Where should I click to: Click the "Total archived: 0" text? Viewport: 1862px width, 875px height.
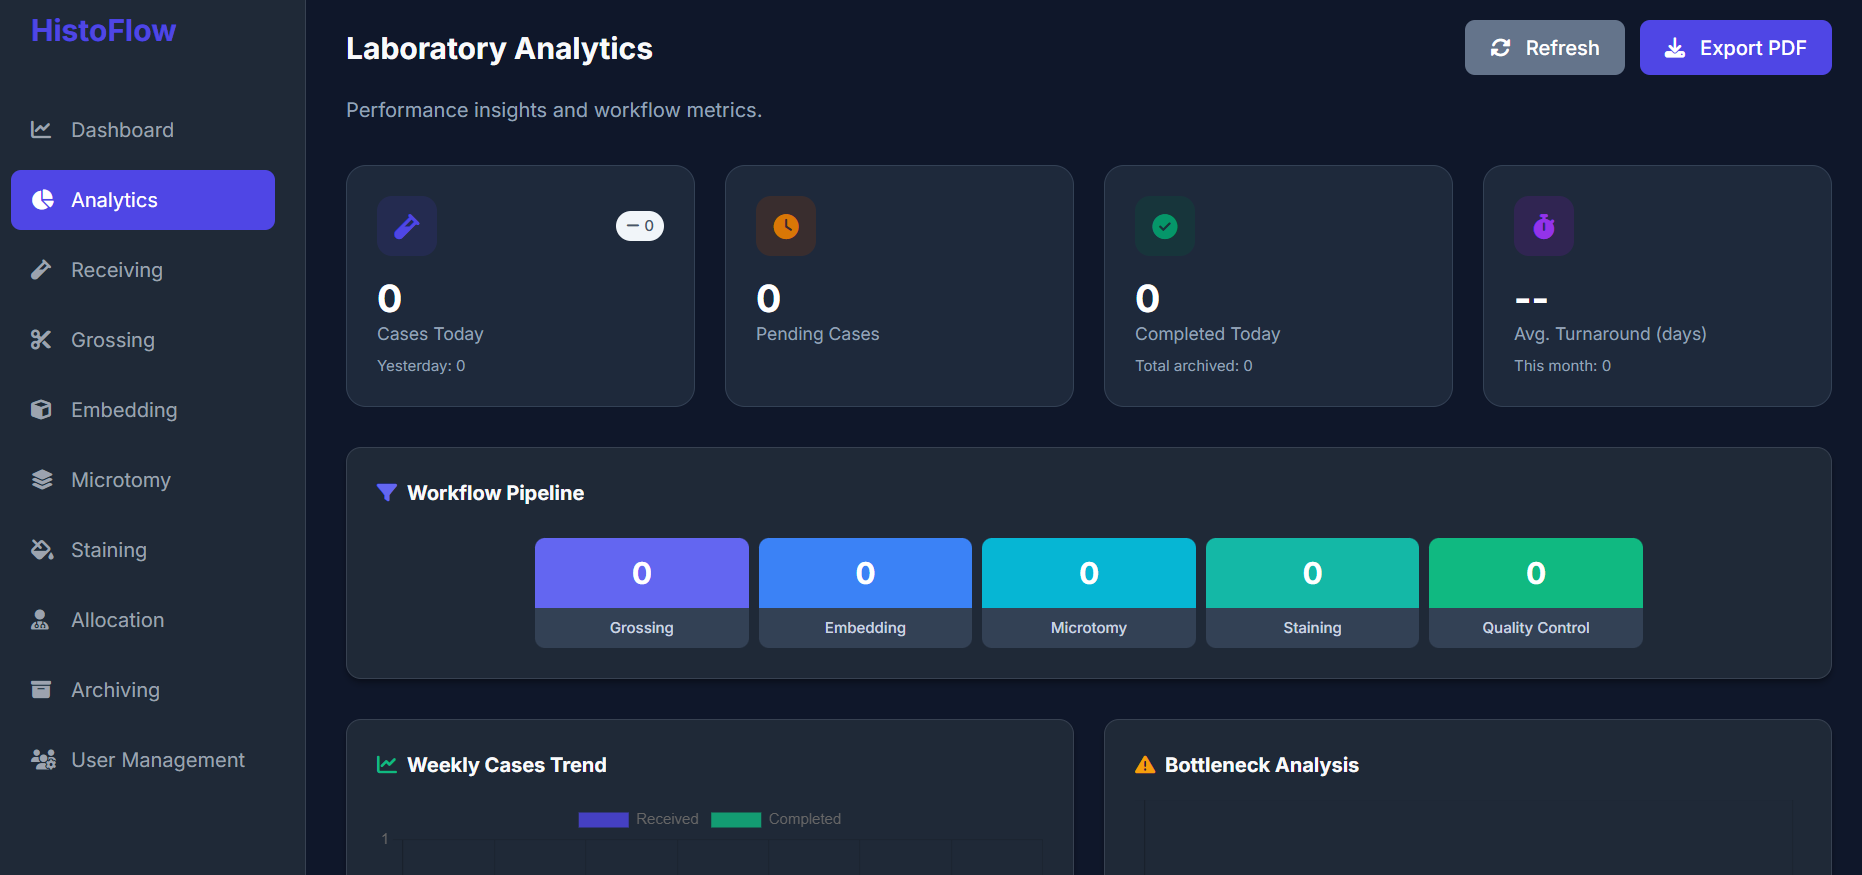coord(1194,366)
